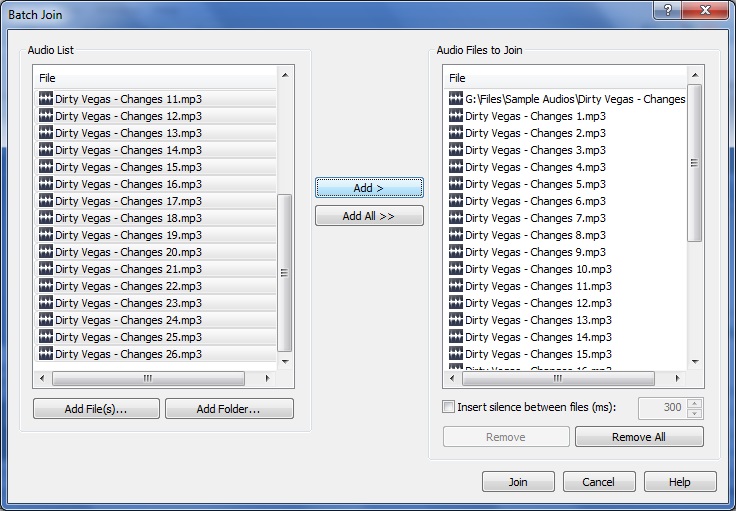Image resolution: width=736 pixels, height=511 pixels.
Task: Click waveform icon of Changes 13.mp3 in join list
Action: pos(456,320)
